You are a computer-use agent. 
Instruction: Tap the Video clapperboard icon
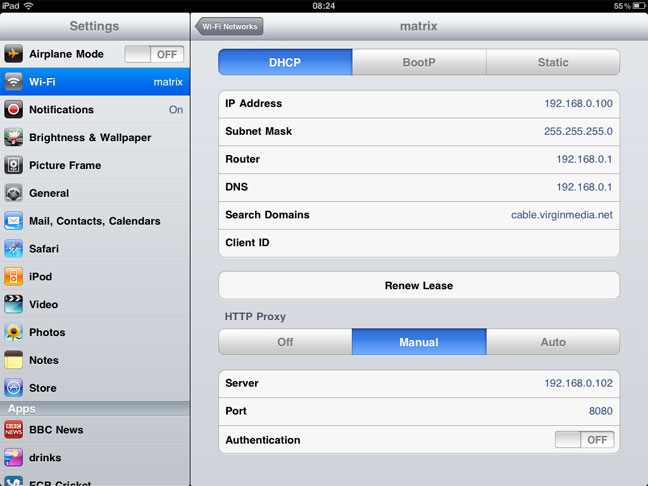[13, 305]
